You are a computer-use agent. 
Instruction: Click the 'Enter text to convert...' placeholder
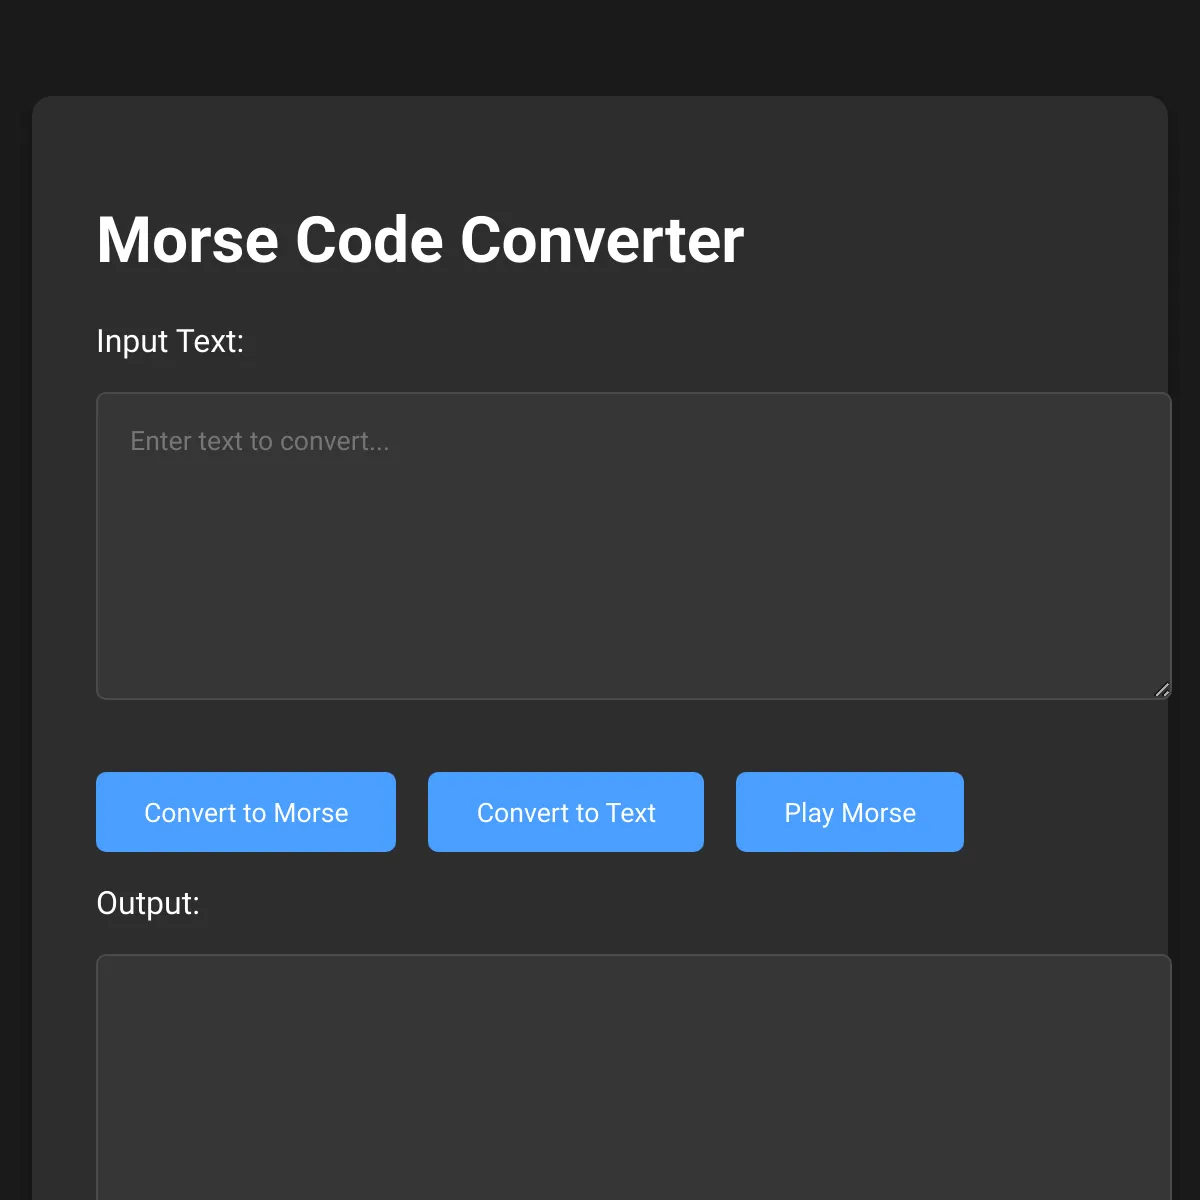point(260,441)
